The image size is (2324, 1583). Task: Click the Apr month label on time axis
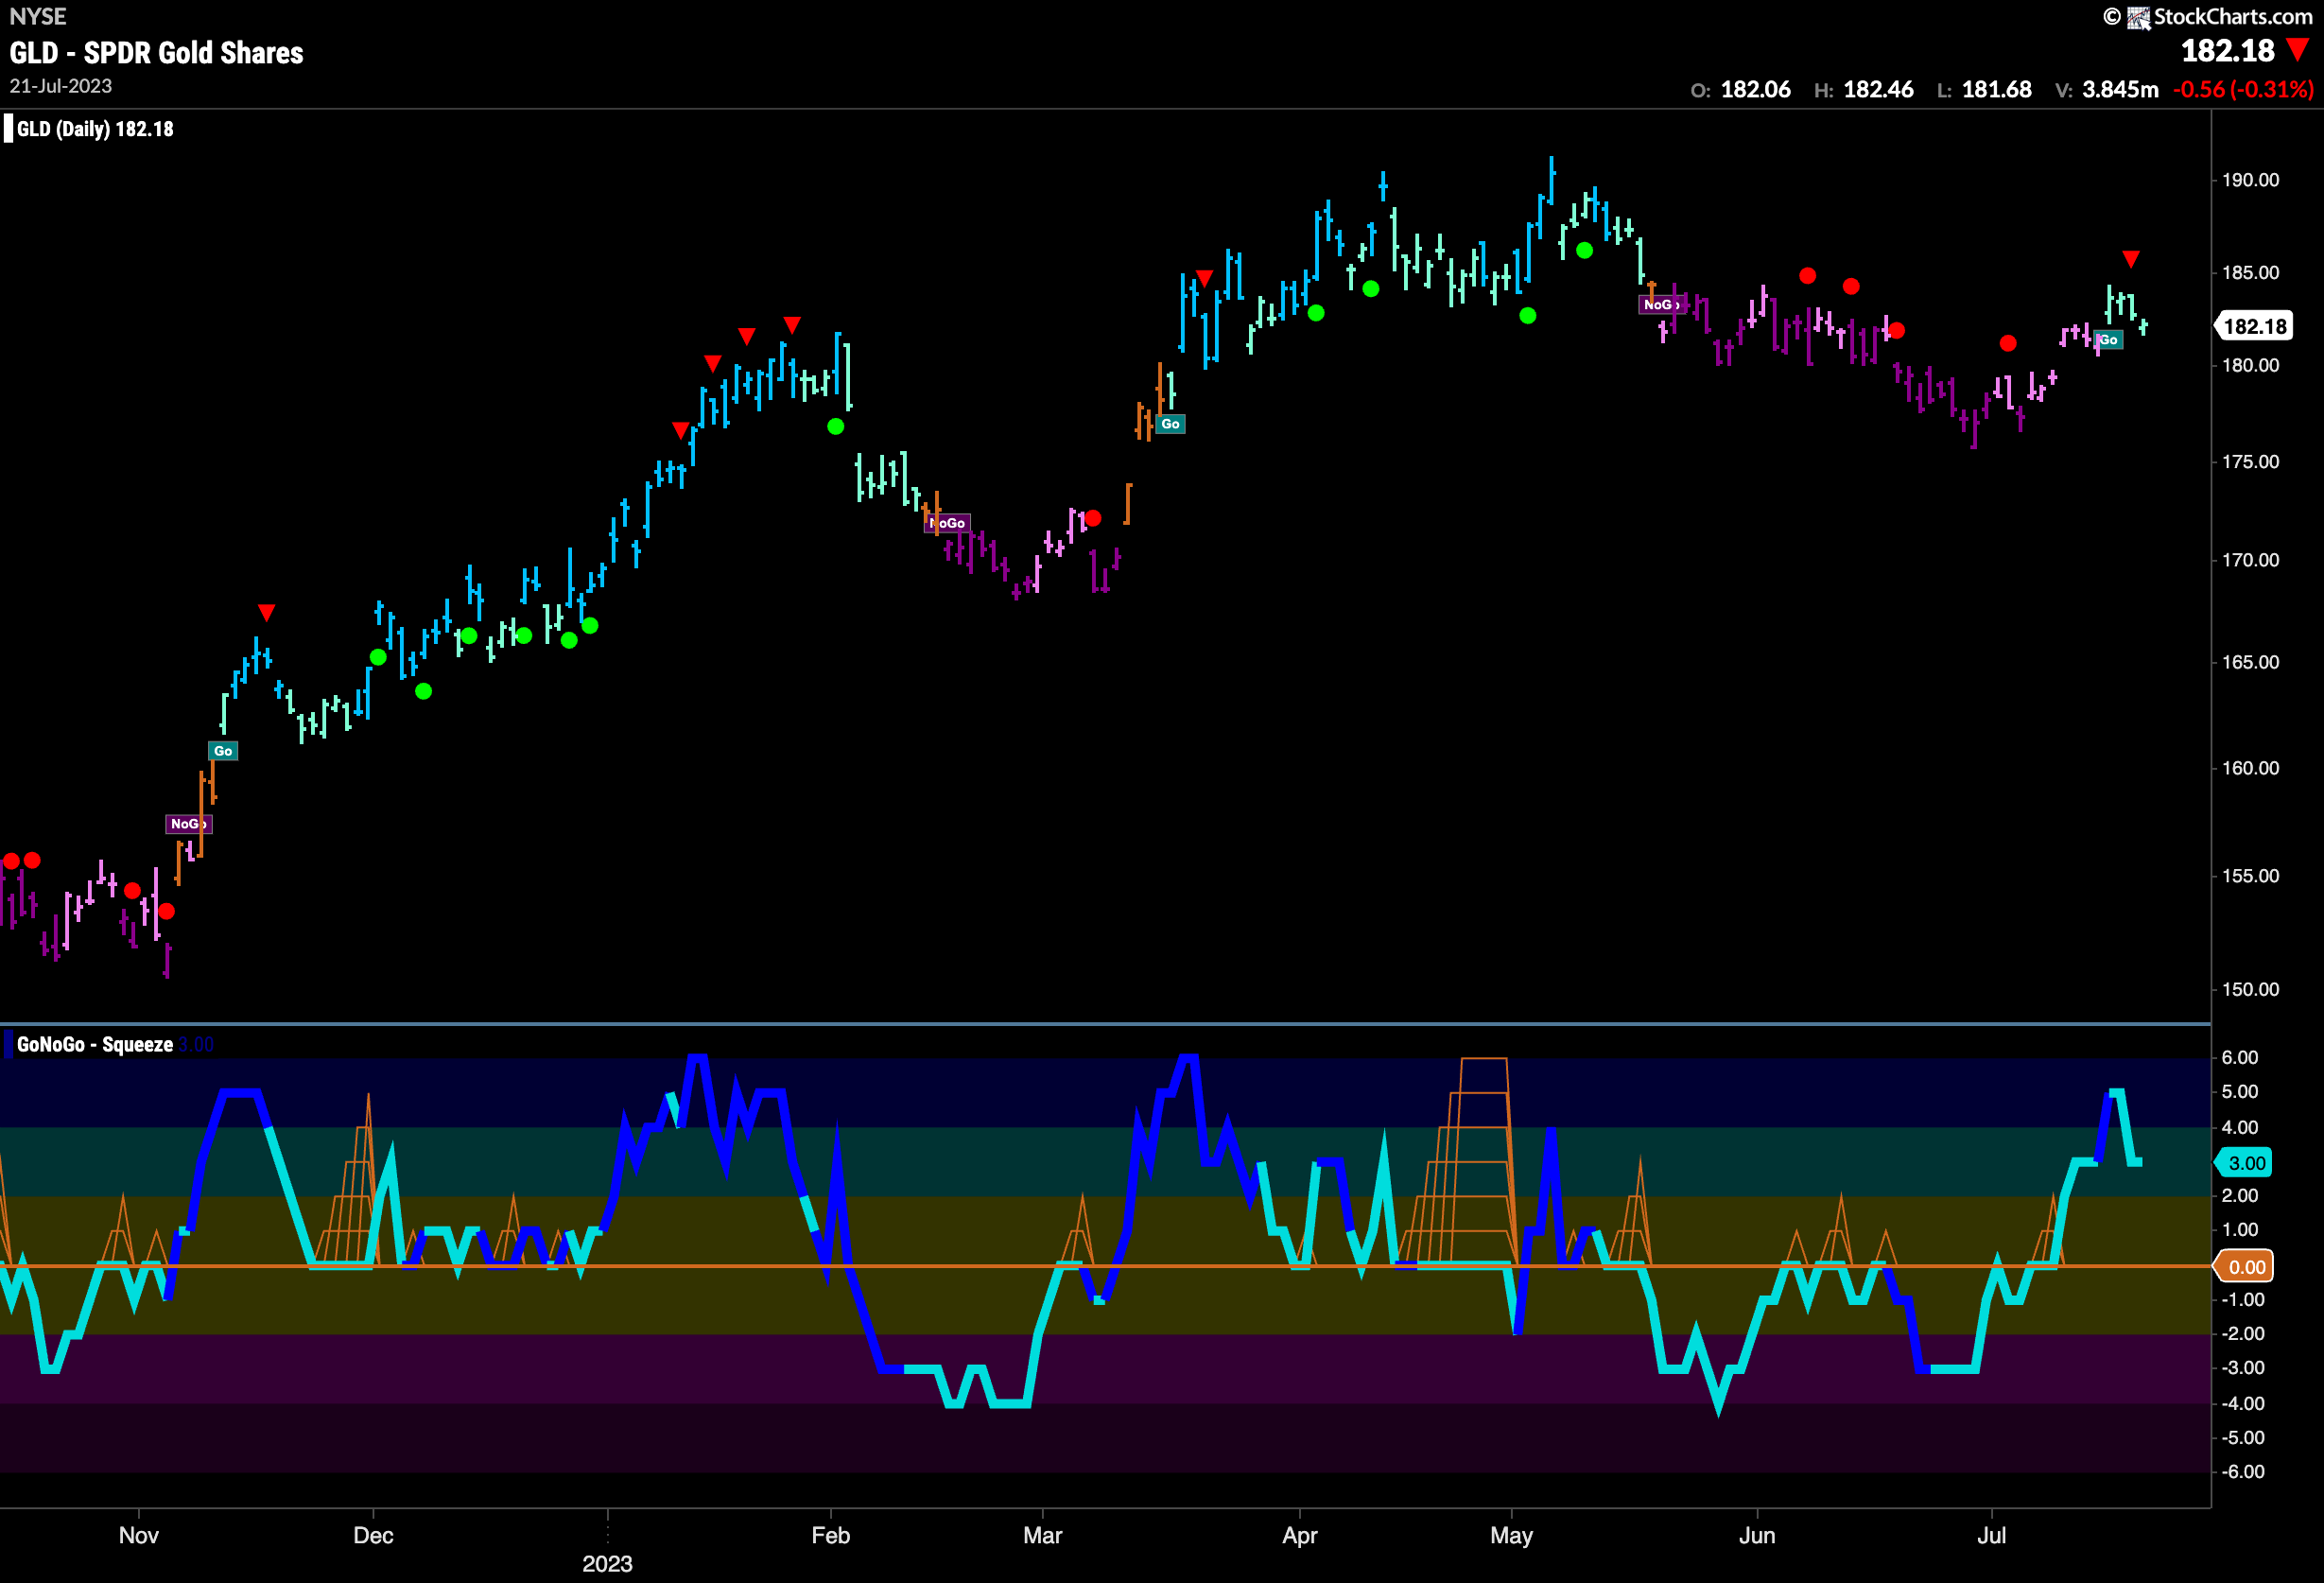coord(1300,1536)
